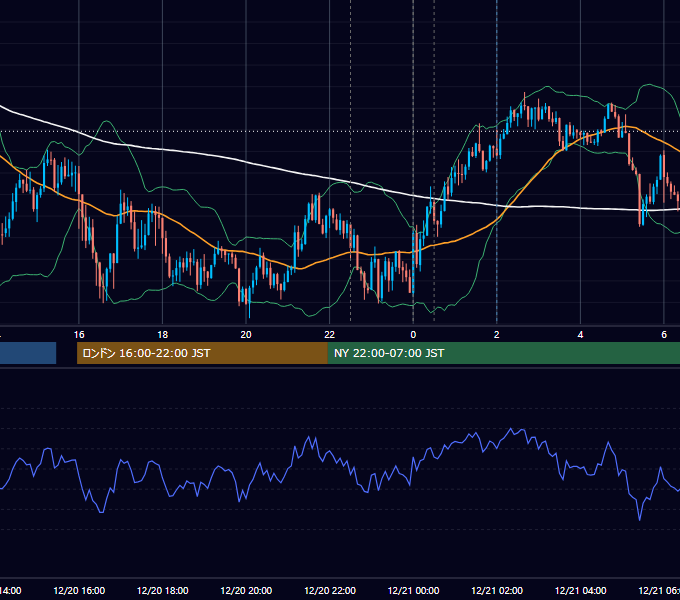
Task: Select the 2 hour label on price chart axis
Action: (497, 334)
